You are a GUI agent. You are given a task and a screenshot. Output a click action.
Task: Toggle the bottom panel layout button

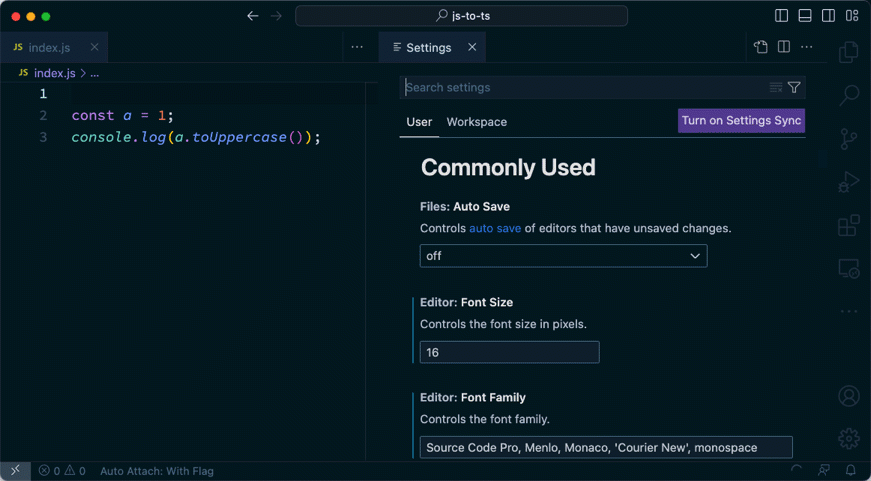[x=805, y=16]
